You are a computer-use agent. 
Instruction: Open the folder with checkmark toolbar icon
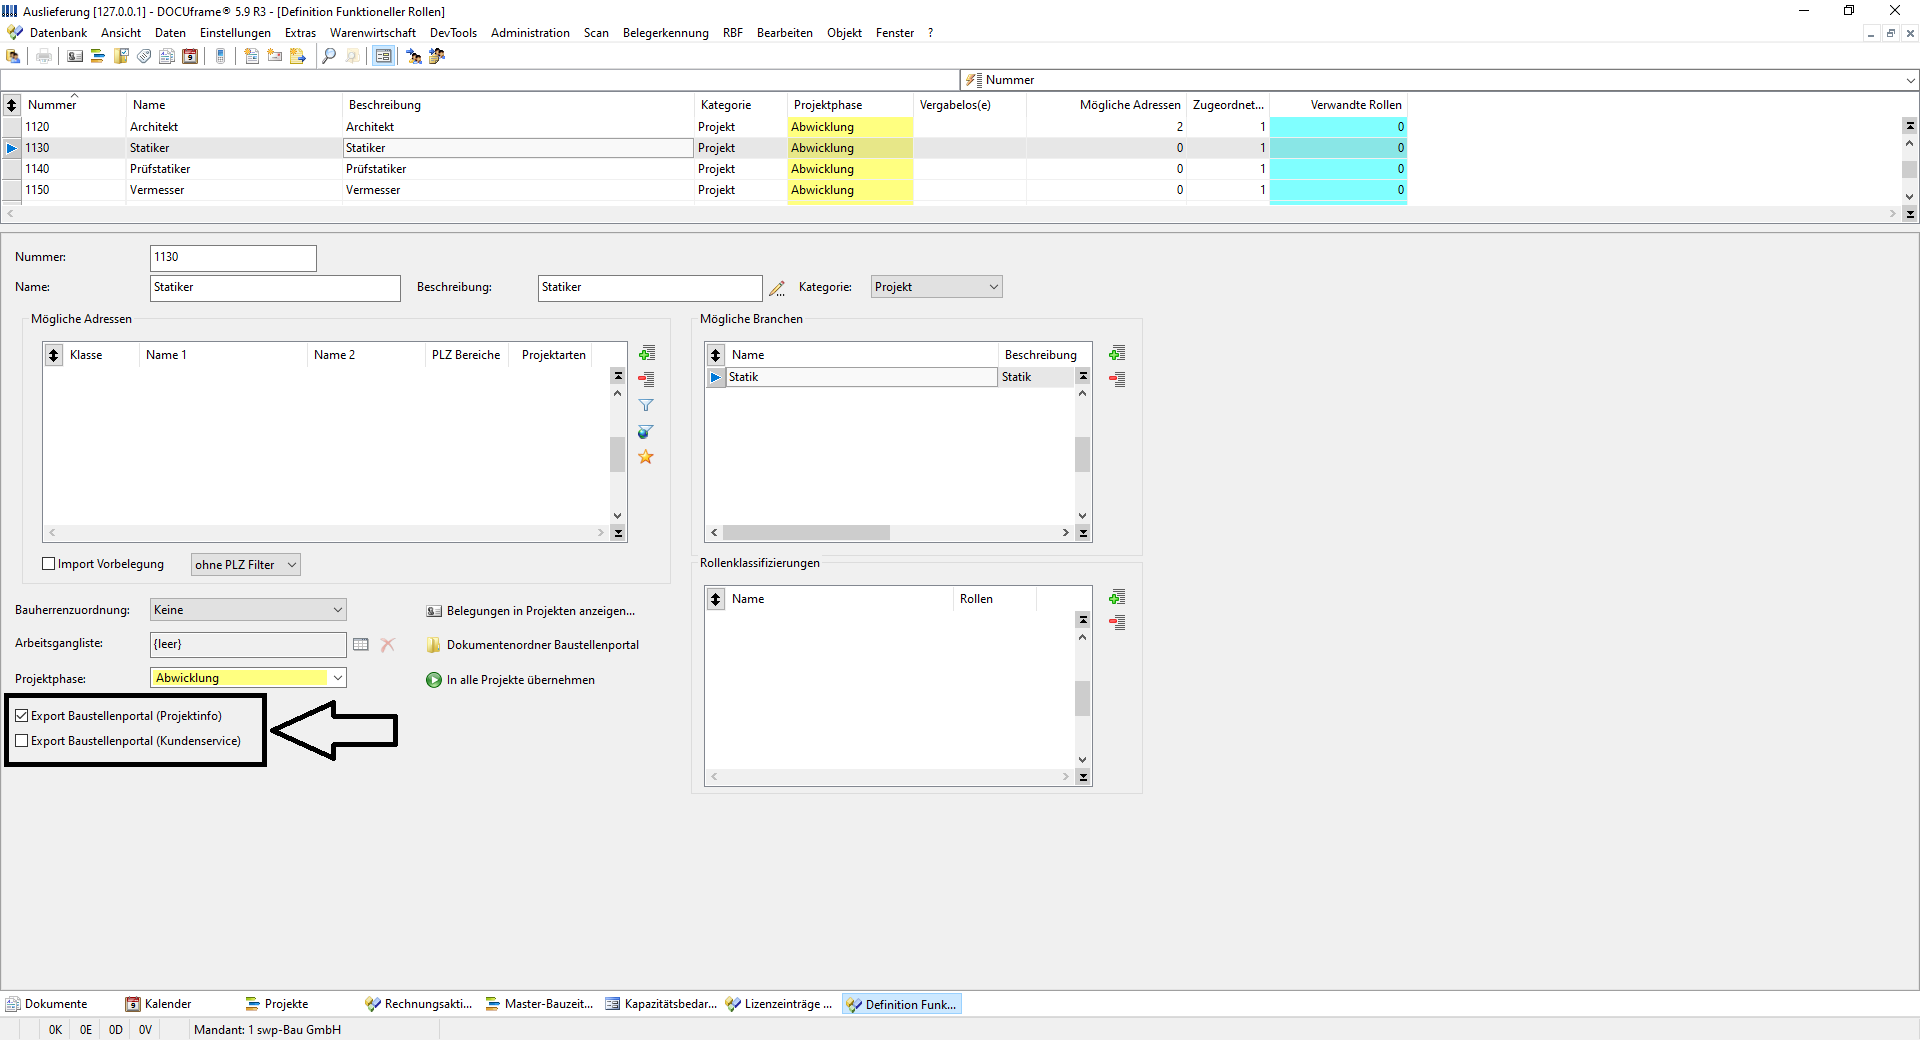pyautogui.click(x=121, y=56)
